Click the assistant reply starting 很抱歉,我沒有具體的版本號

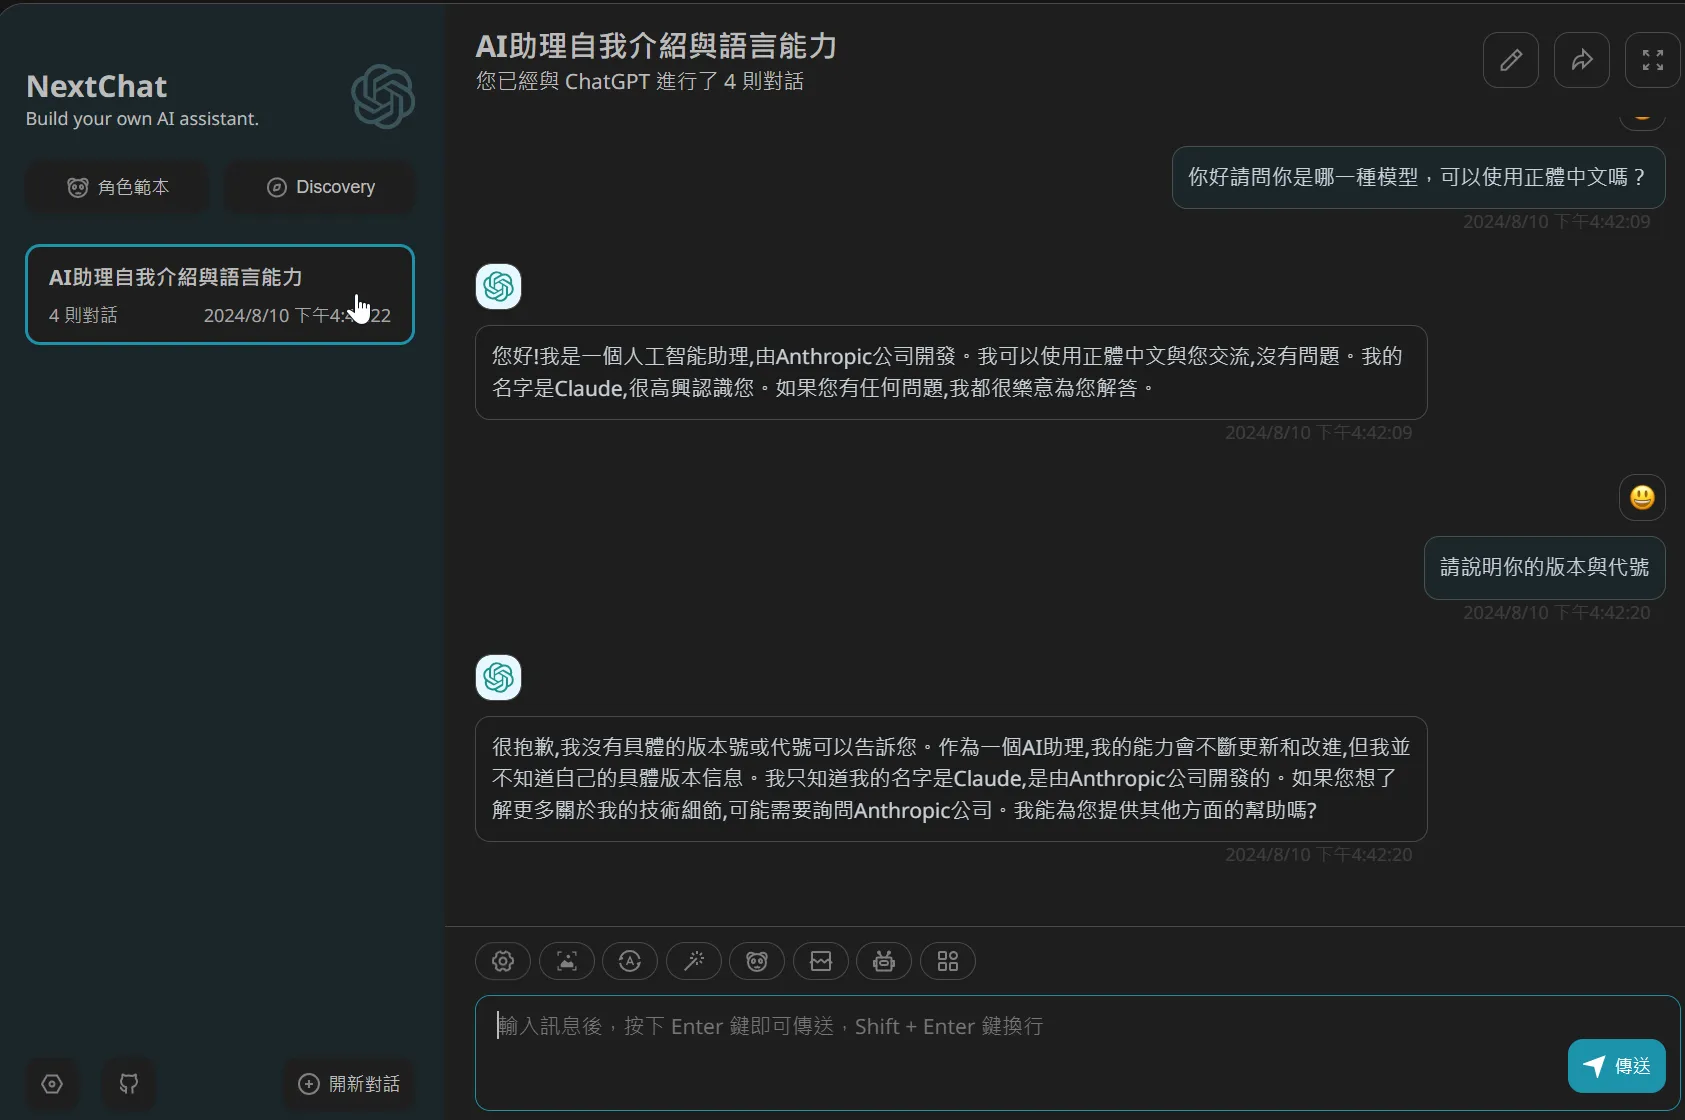(x=951, y=779)
